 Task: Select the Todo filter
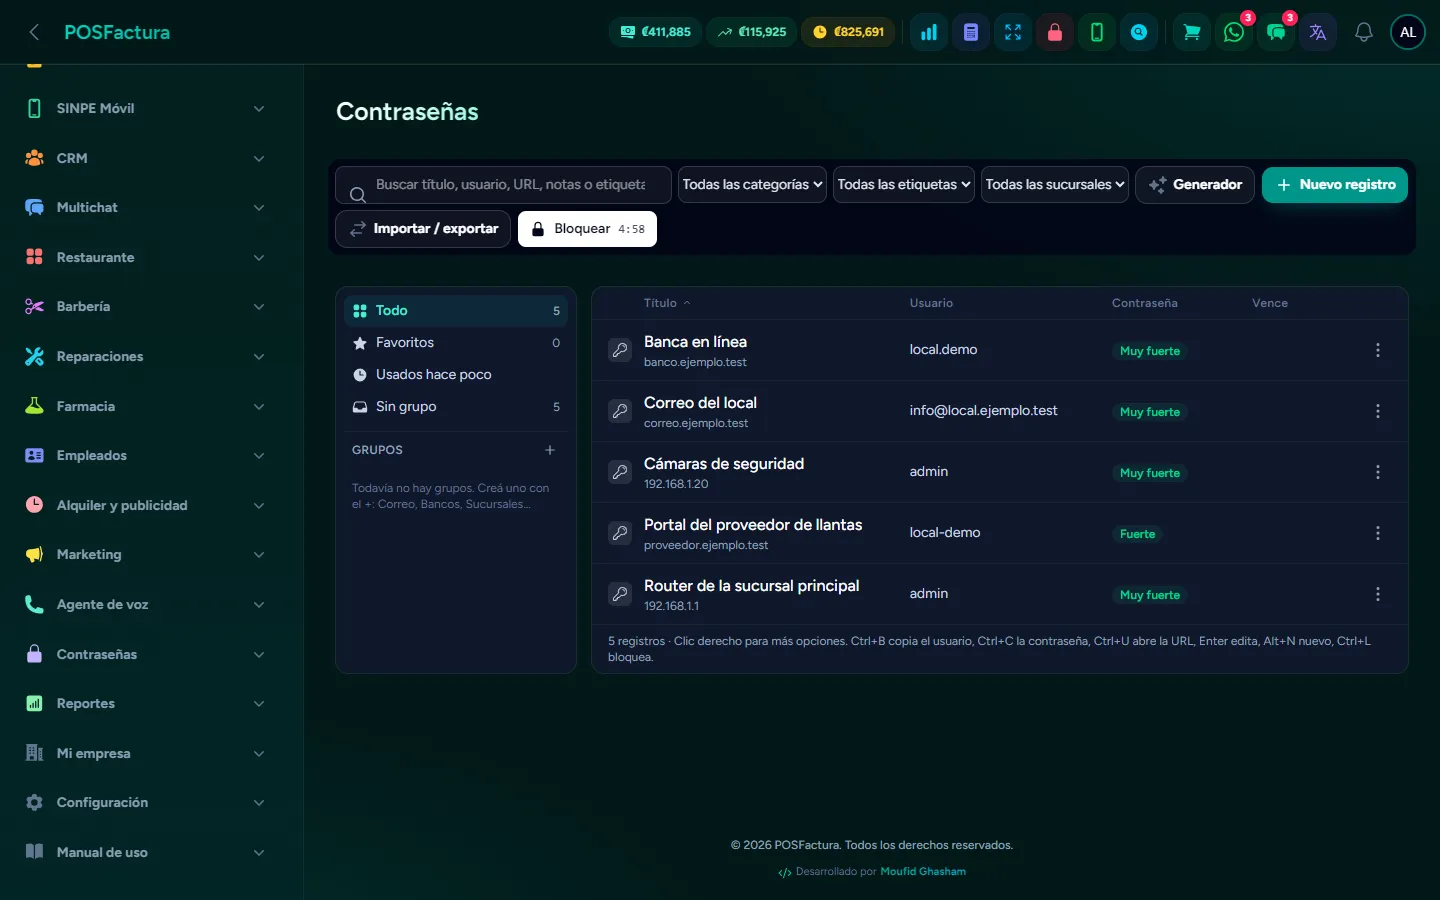pyautogui.click(x=456, y=310)
